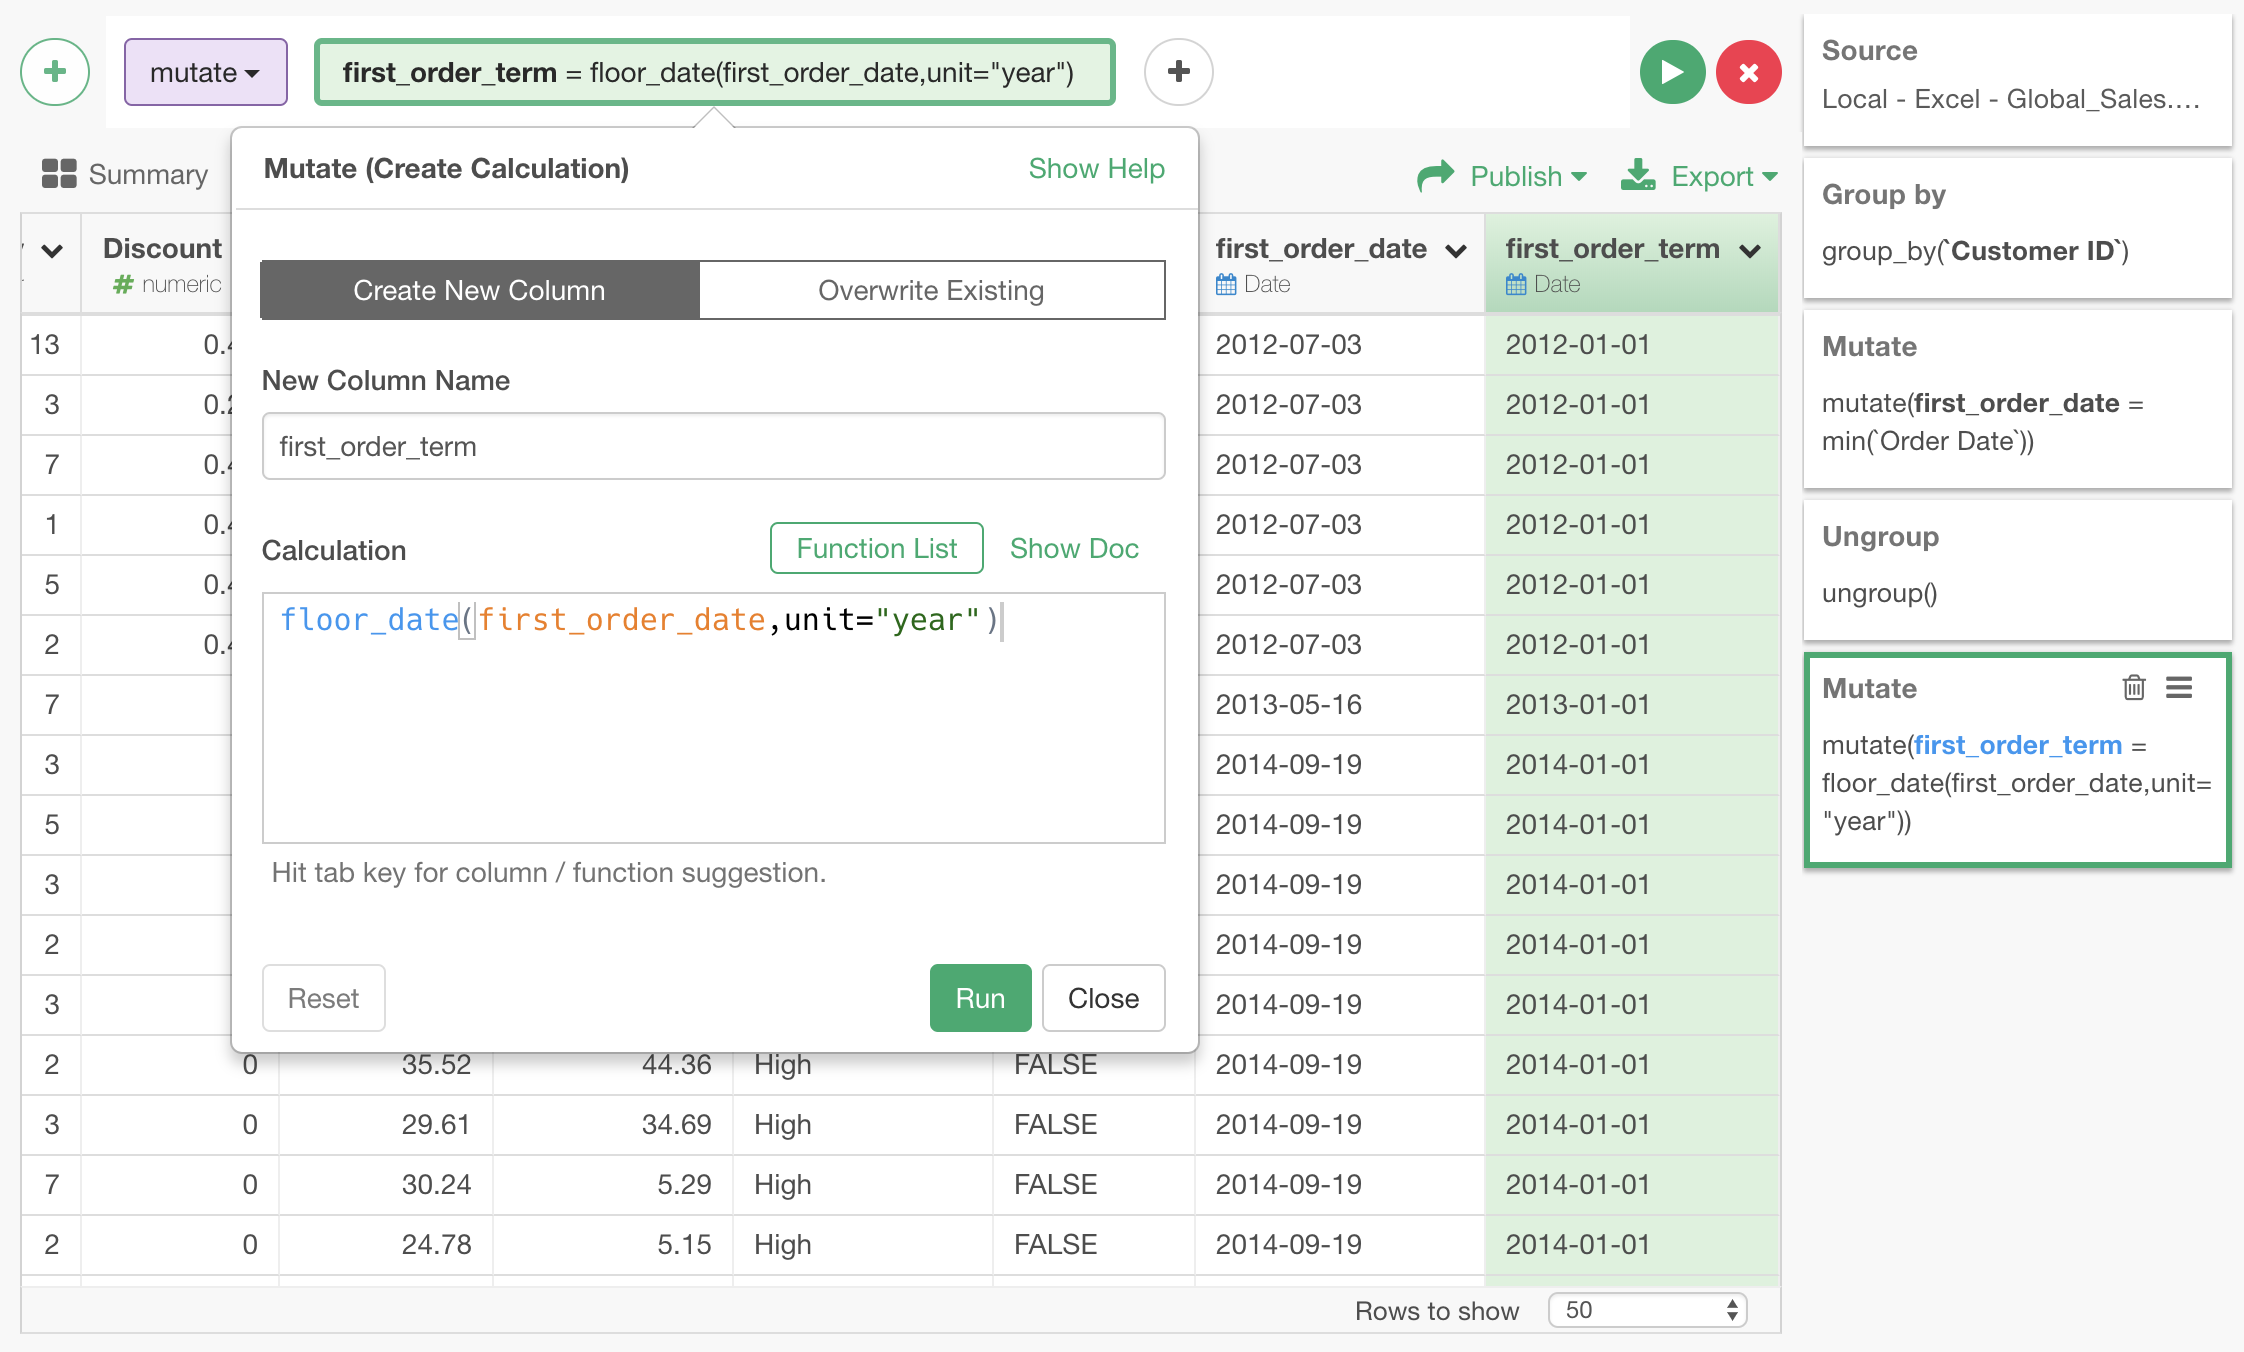Click the red cancel X icon
Image resolution: width=2244 pixels, height=1352 pixels.
1748,72
